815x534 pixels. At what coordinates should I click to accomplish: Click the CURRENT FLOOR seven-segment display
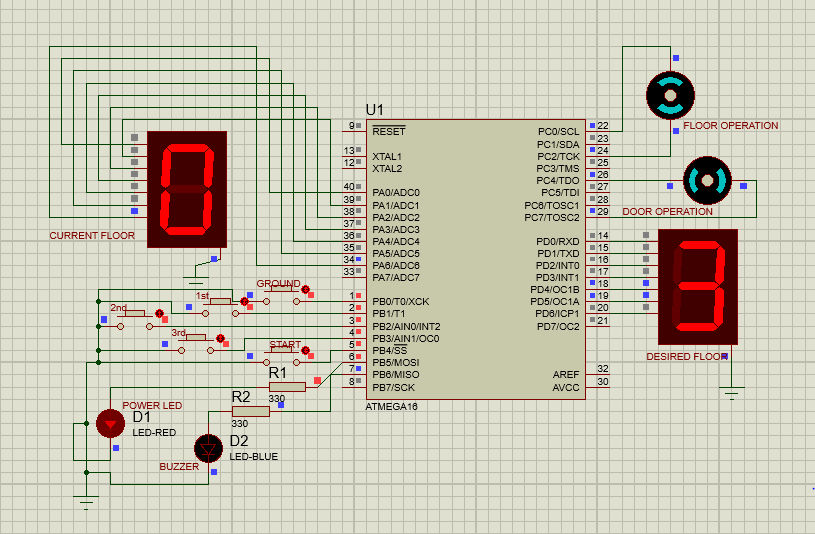(x=187, y=189)
